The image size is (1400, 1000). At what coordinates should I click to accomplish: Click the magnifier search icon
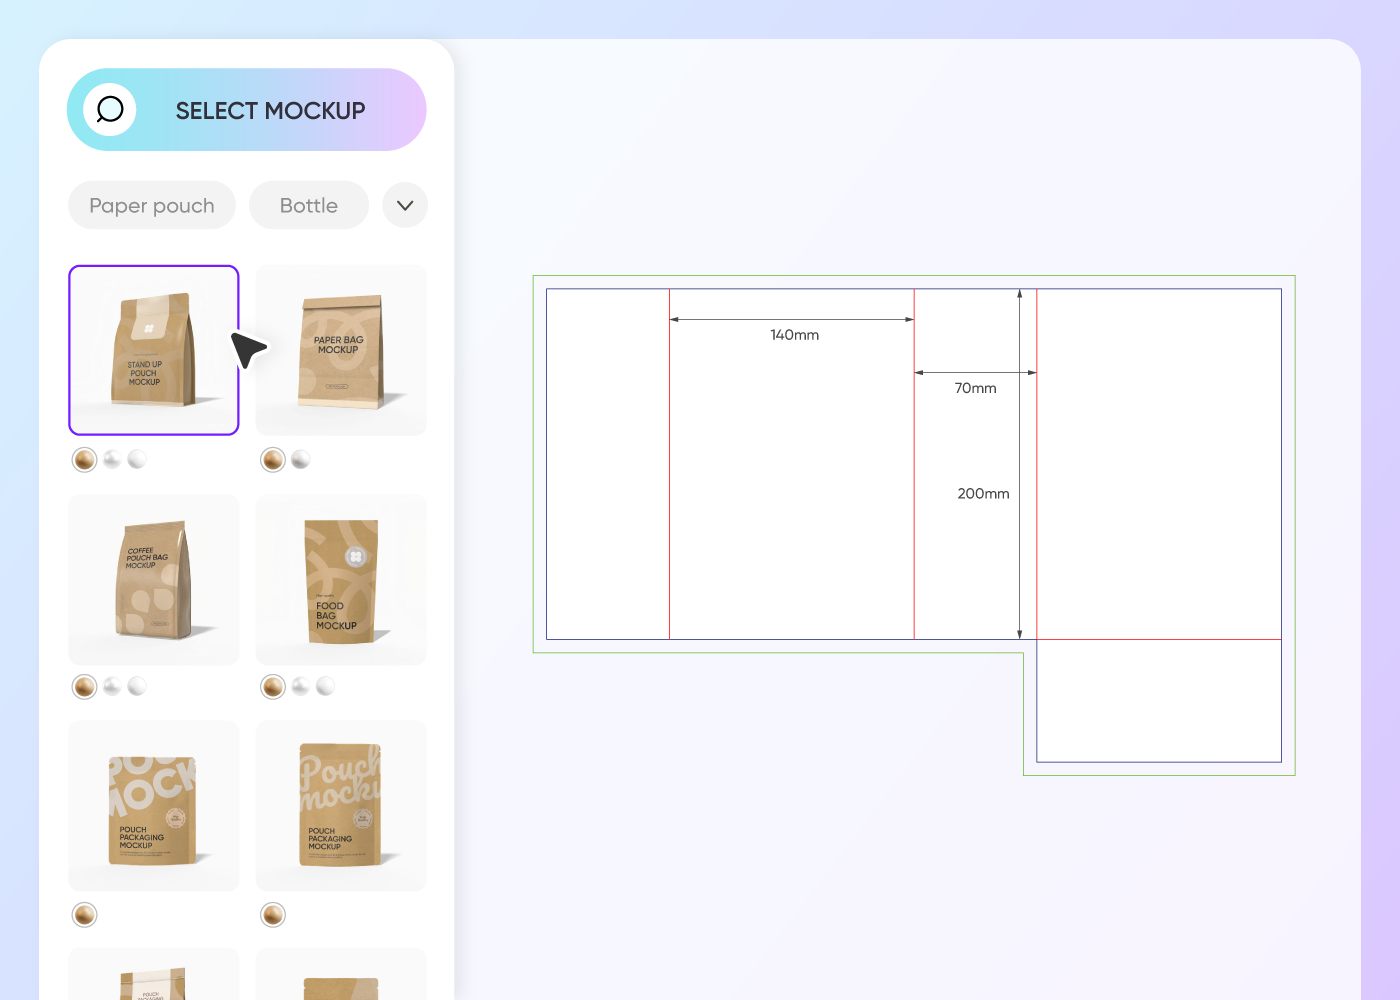point(110,110)
